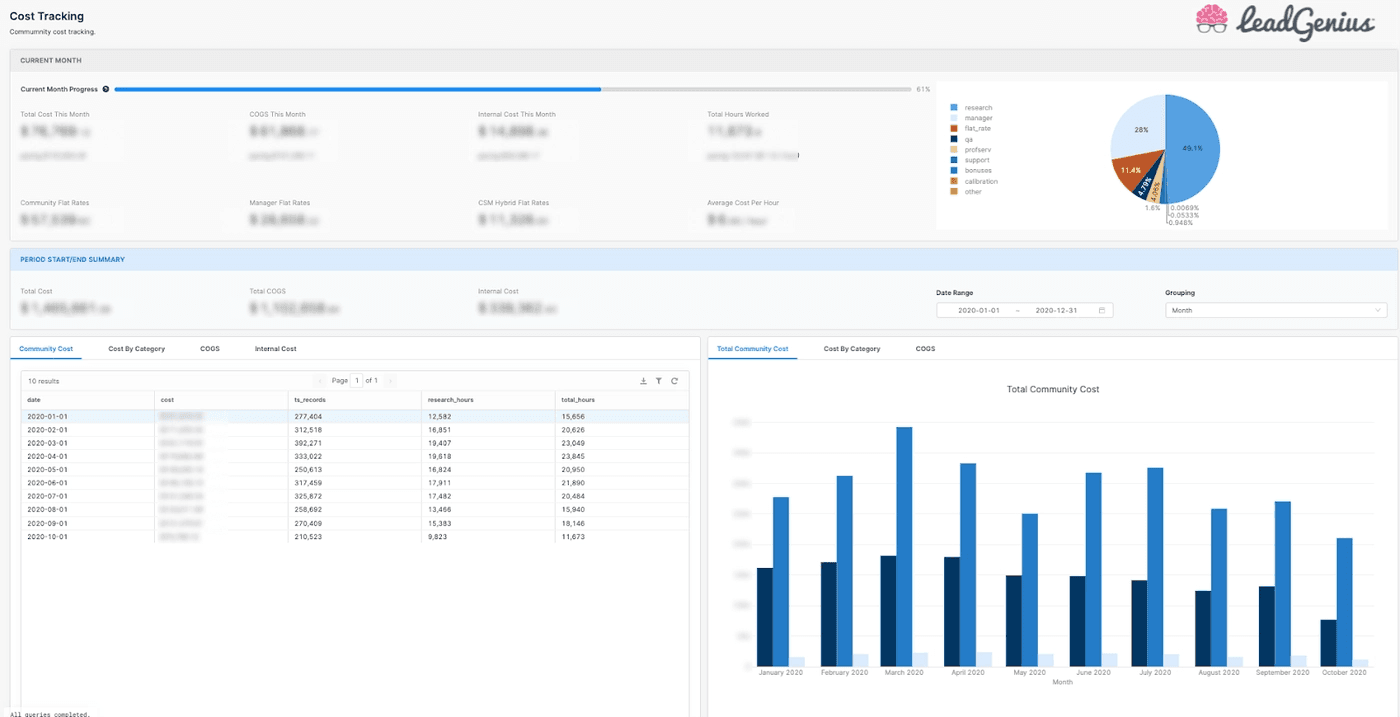
Task: Click the leadGenius logo
Action: 1290,20
